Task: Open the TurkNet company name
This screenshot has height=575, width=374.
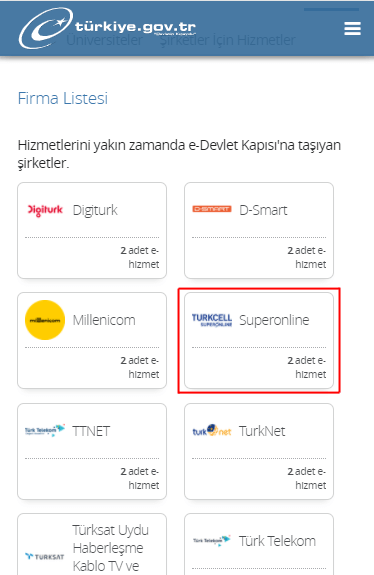Action: [x=262, y=431]
